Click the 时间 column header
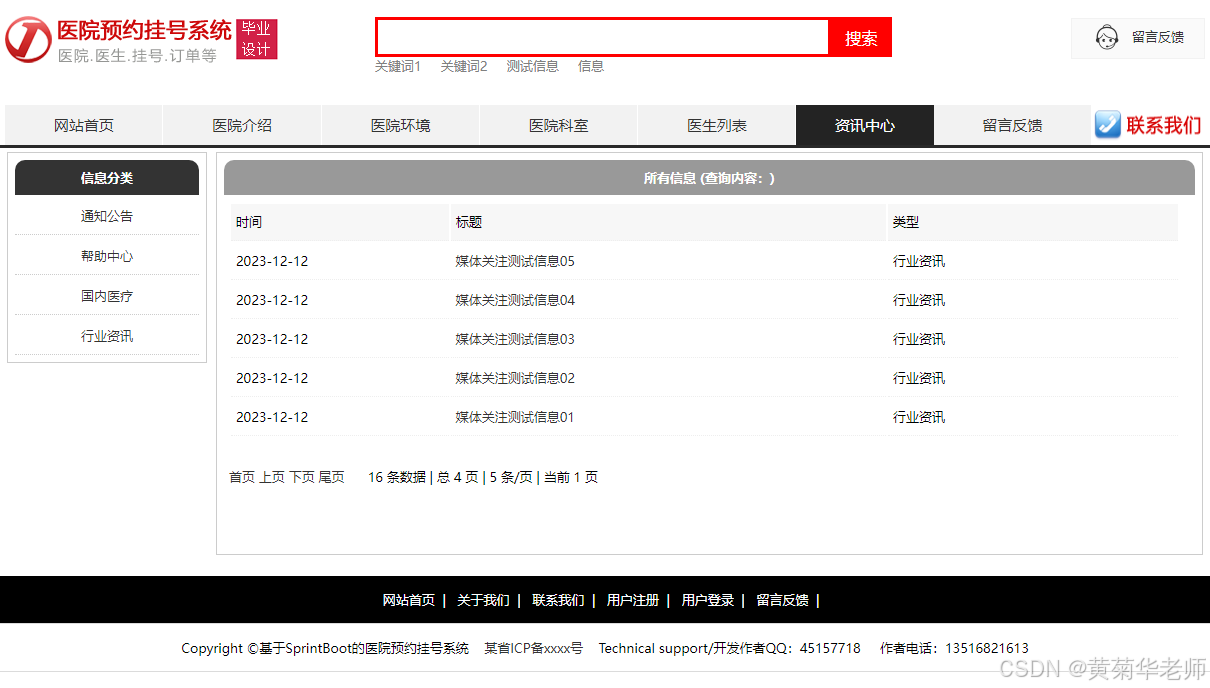 click(x=249, y=222)
